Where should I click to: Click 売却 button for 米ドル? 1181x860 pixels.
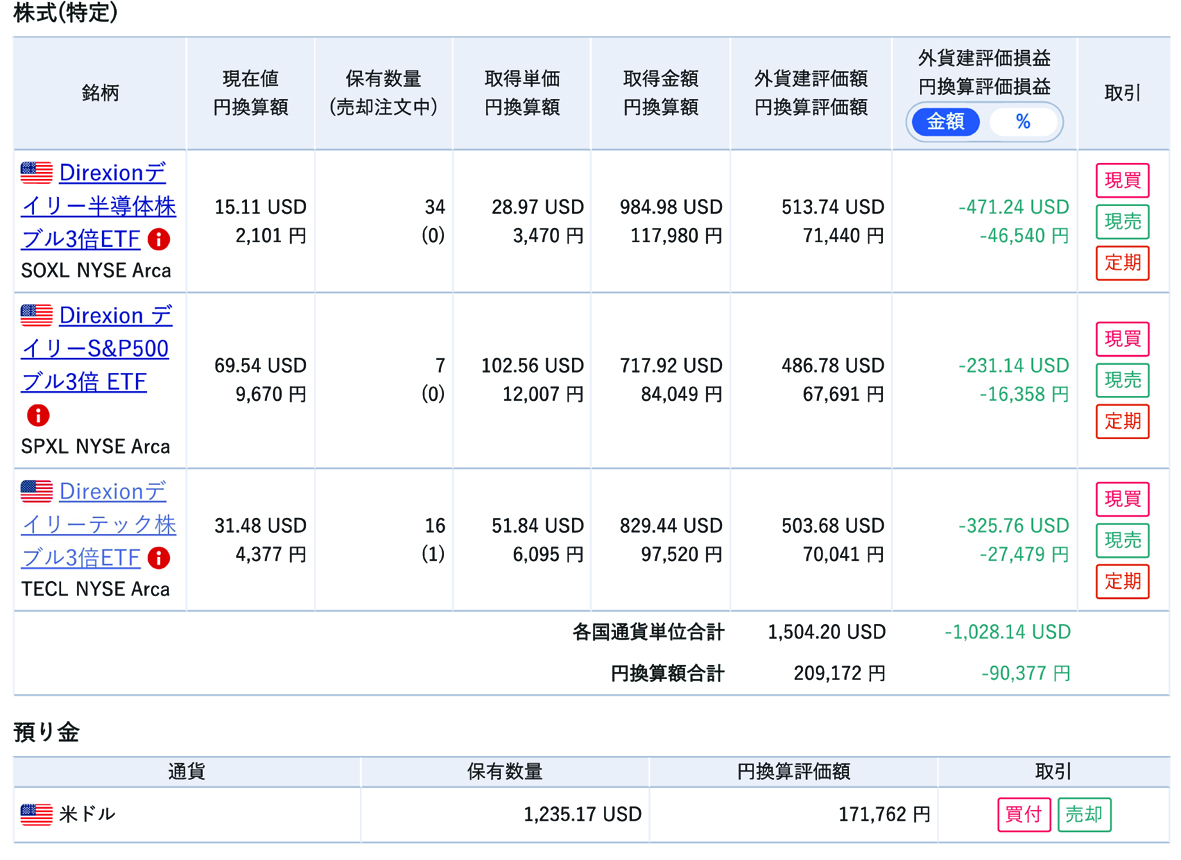coord(1084,815)
